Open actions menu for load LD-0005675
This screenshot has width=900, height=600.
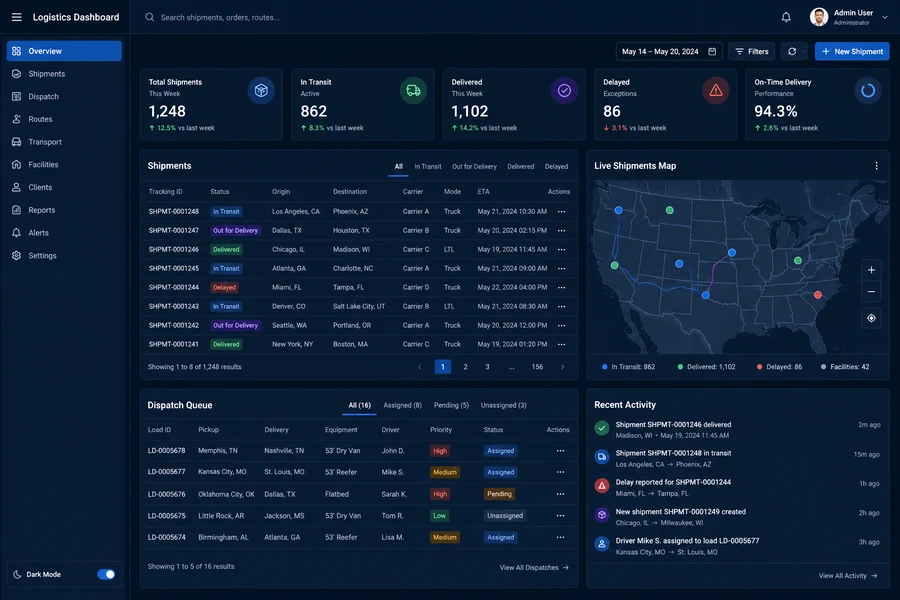[x=560, y=516]
